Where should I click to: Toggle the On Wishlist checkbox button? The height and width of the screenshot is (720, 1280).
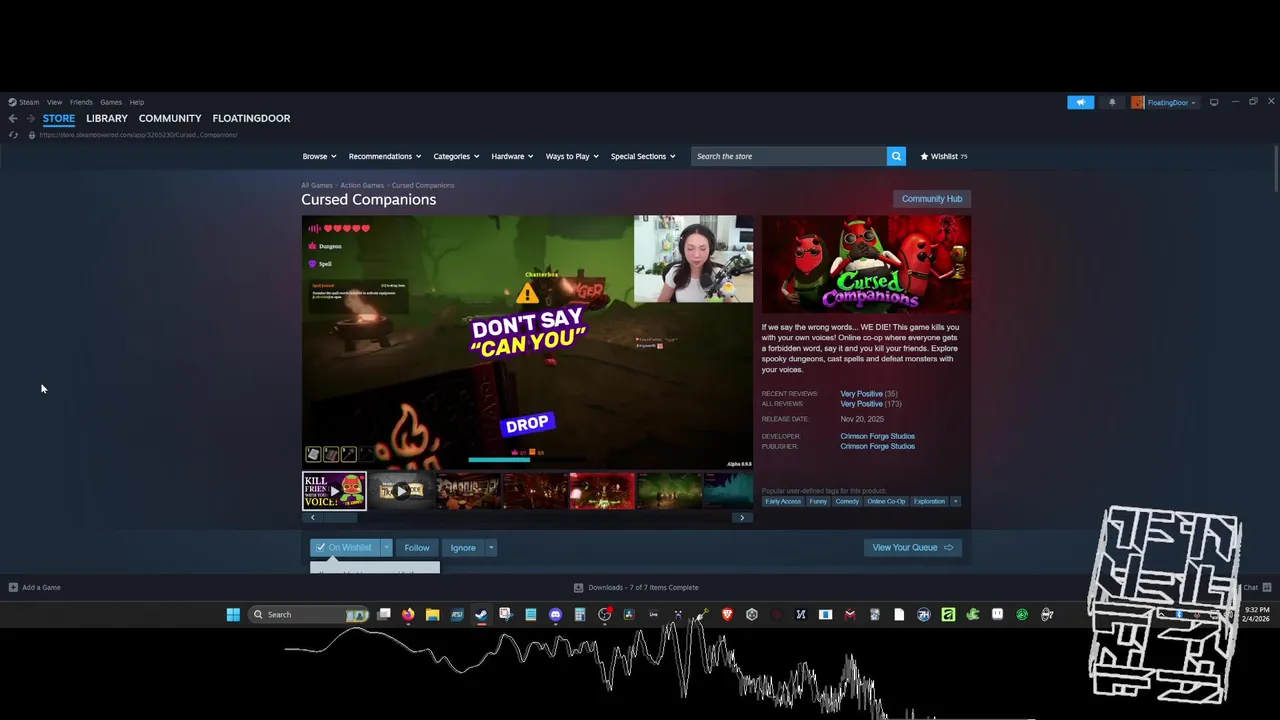345,547
